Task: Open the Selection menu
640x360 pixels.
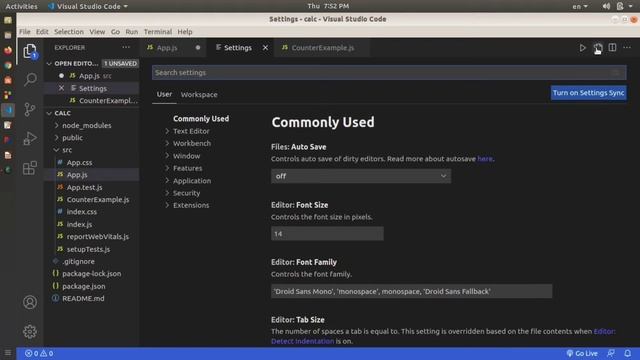Action: coord(69,32)
